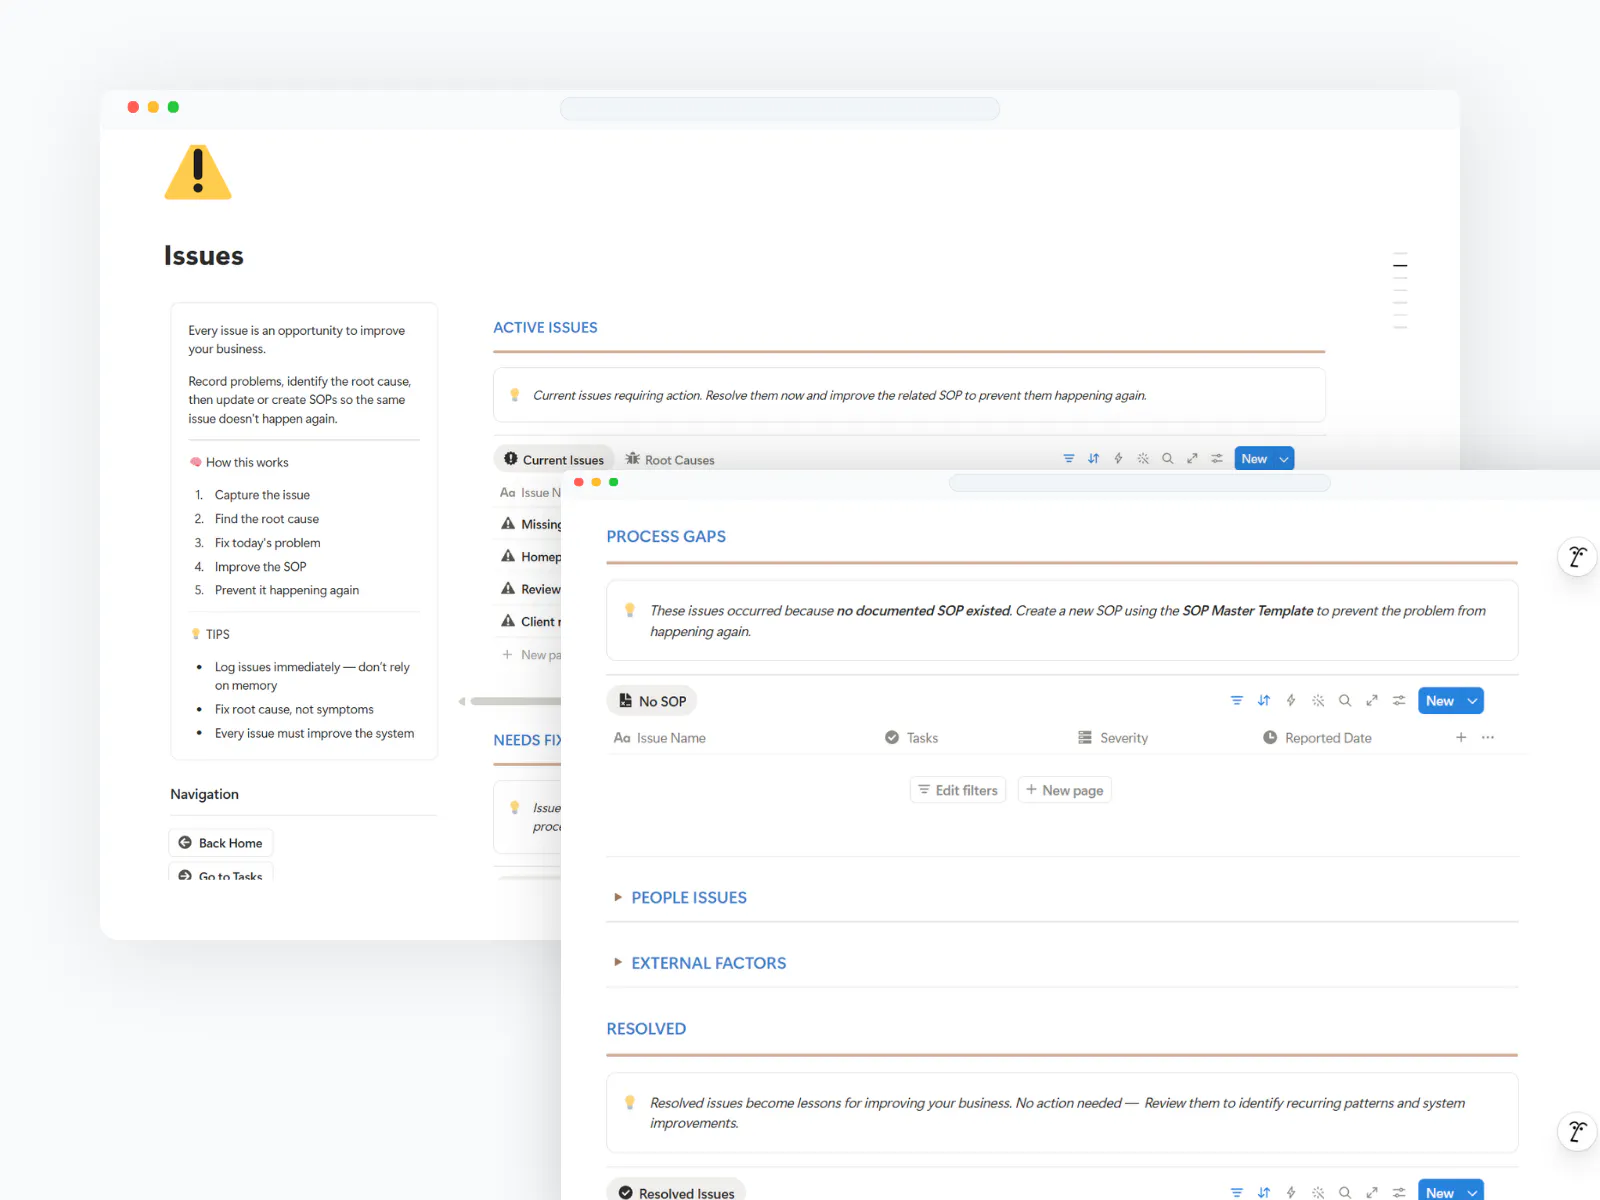Click search icon in Resolved Issues toolbar
Viewport: 1600px width, 1200px height.
click(x=1345, y=1192)
